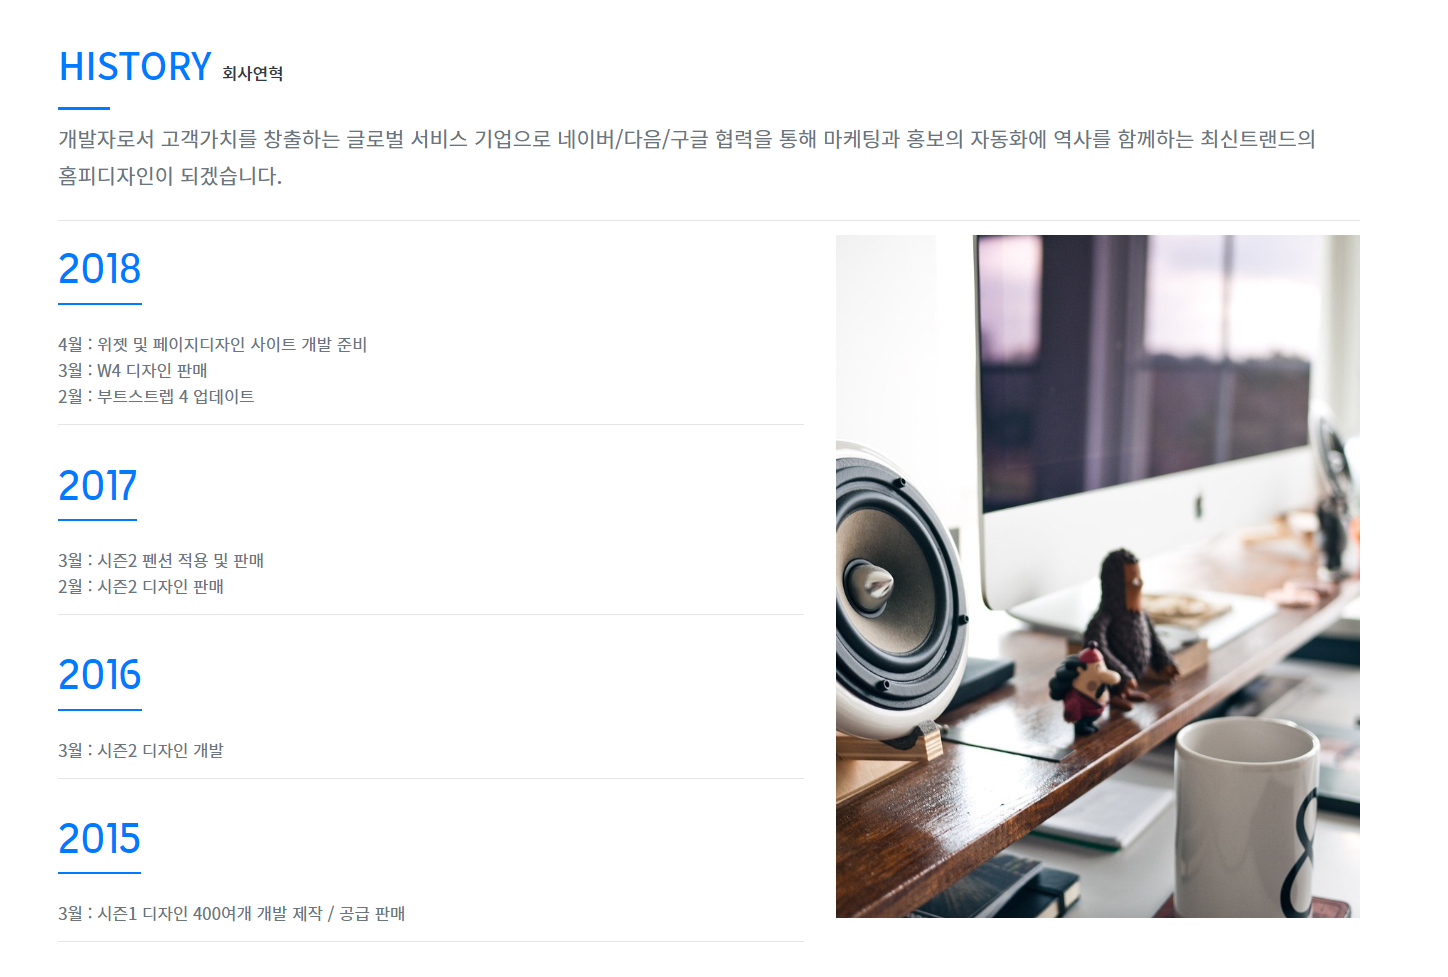The height and width of the screenshot is (977, 1448).
Task: Select the 2016 year heading
Action: [x=100, y=675]
